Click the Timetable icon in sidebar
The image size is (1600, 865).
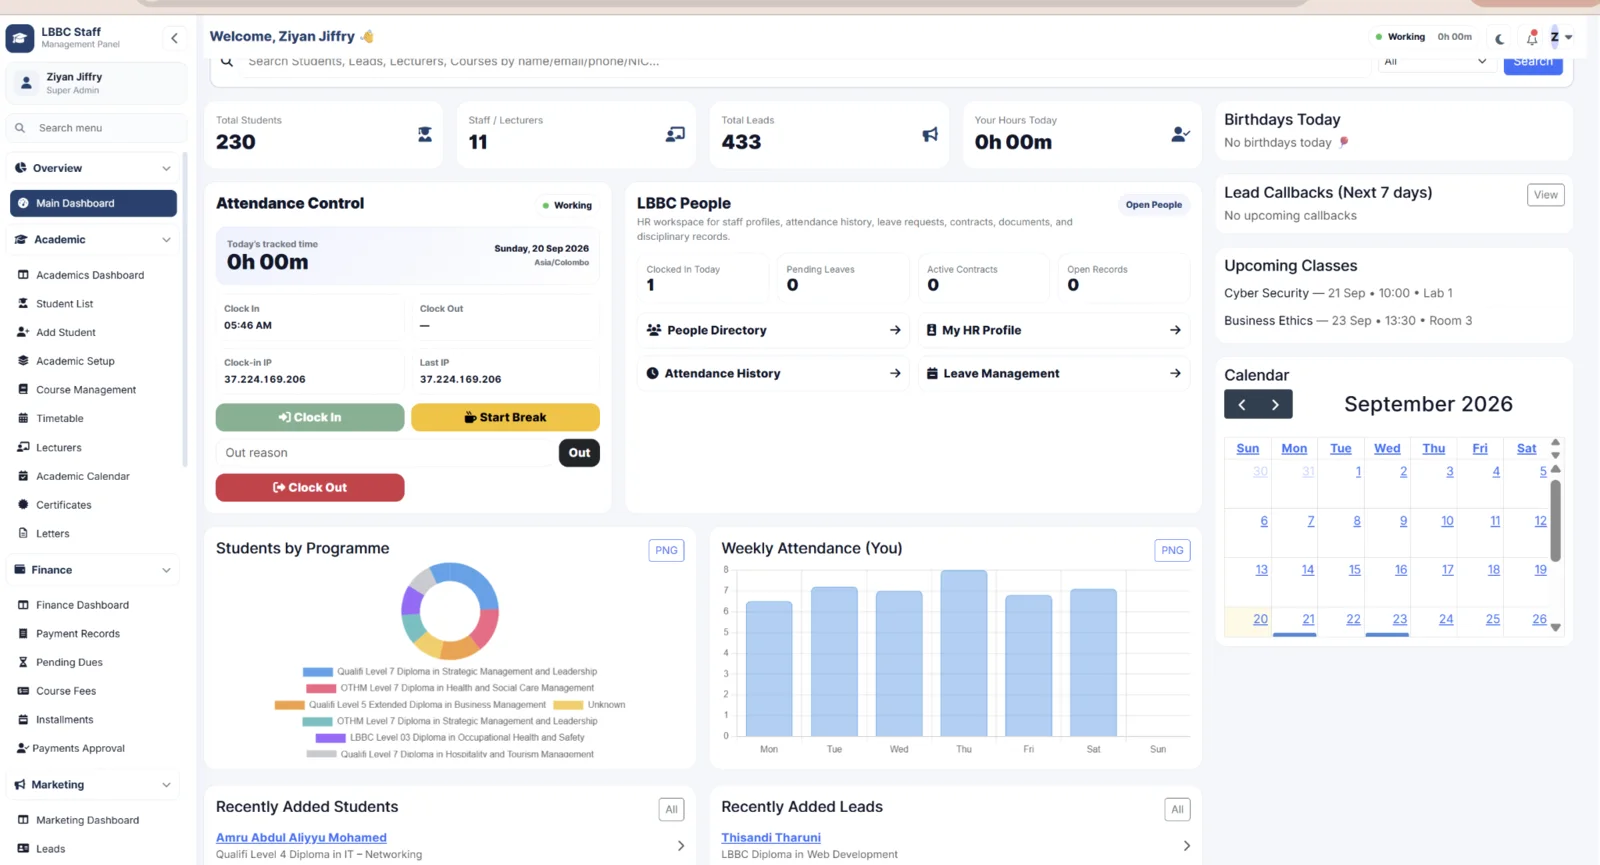(x=23, y=418)
